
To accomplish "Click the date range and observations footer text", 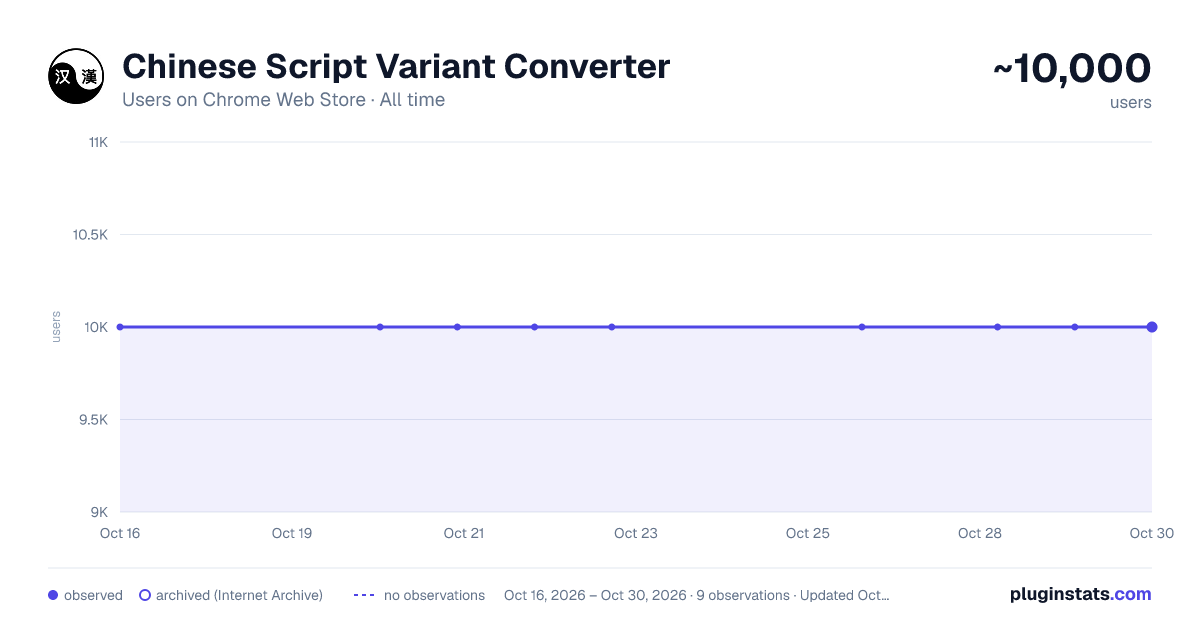I will (697, 595).
